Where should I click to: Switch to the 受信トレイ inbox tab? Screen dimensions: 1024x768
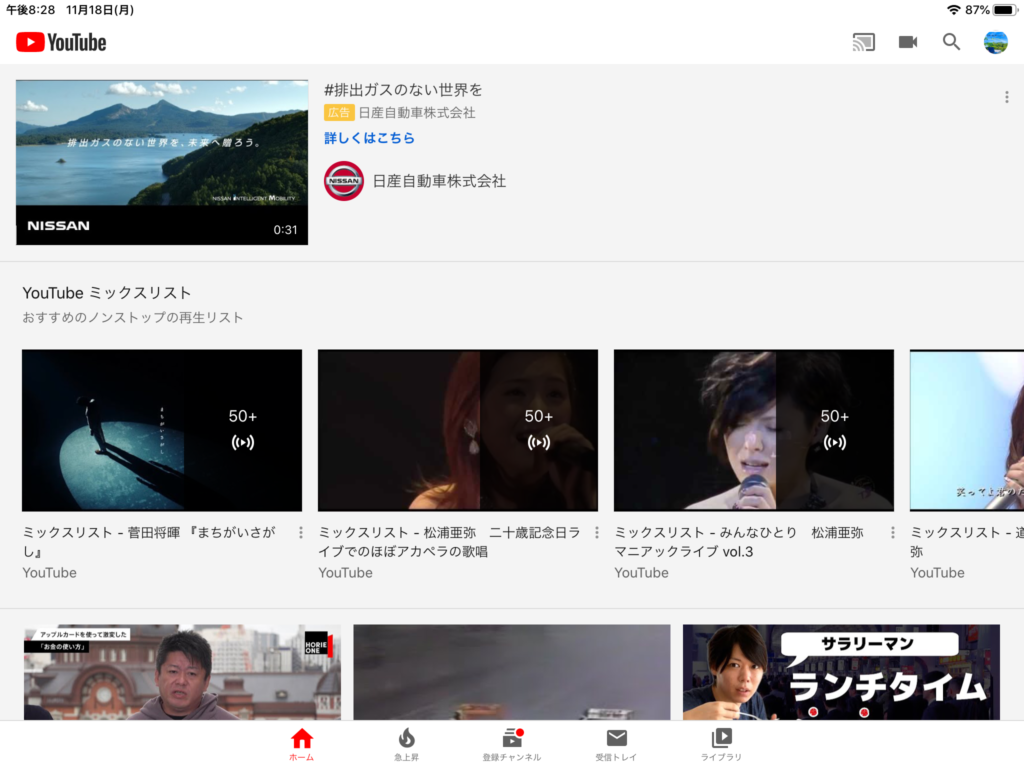point(616,744)
